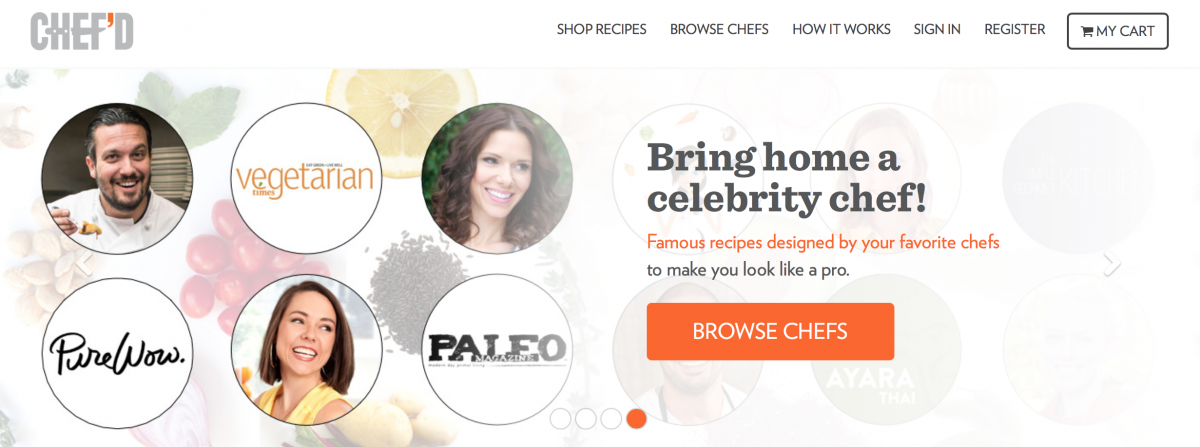This screenshot has width=1200, height=447.
Task: Select the long-haired woman portrait circle
Action: [x=497, y=179]
